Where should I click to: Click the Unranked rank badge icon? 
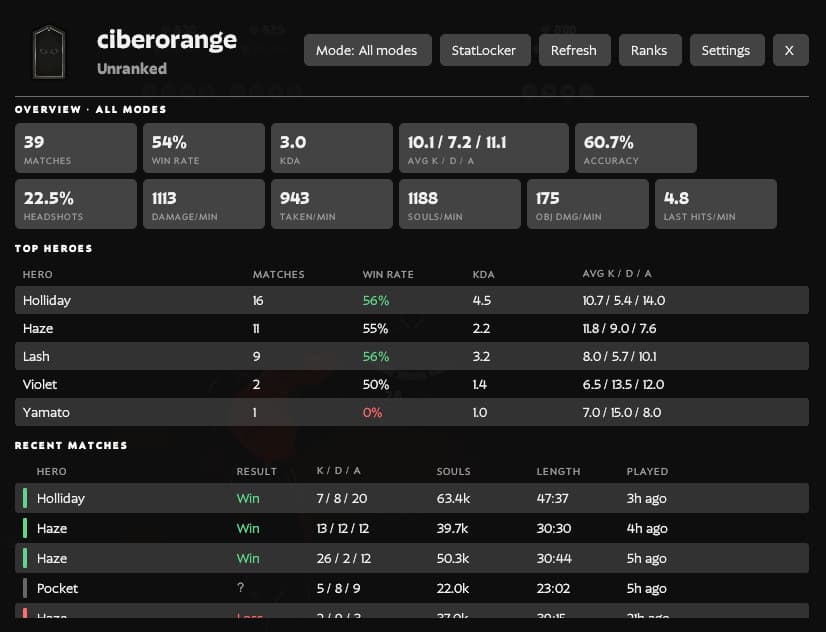pyautogui.click(x=49, y=52)
